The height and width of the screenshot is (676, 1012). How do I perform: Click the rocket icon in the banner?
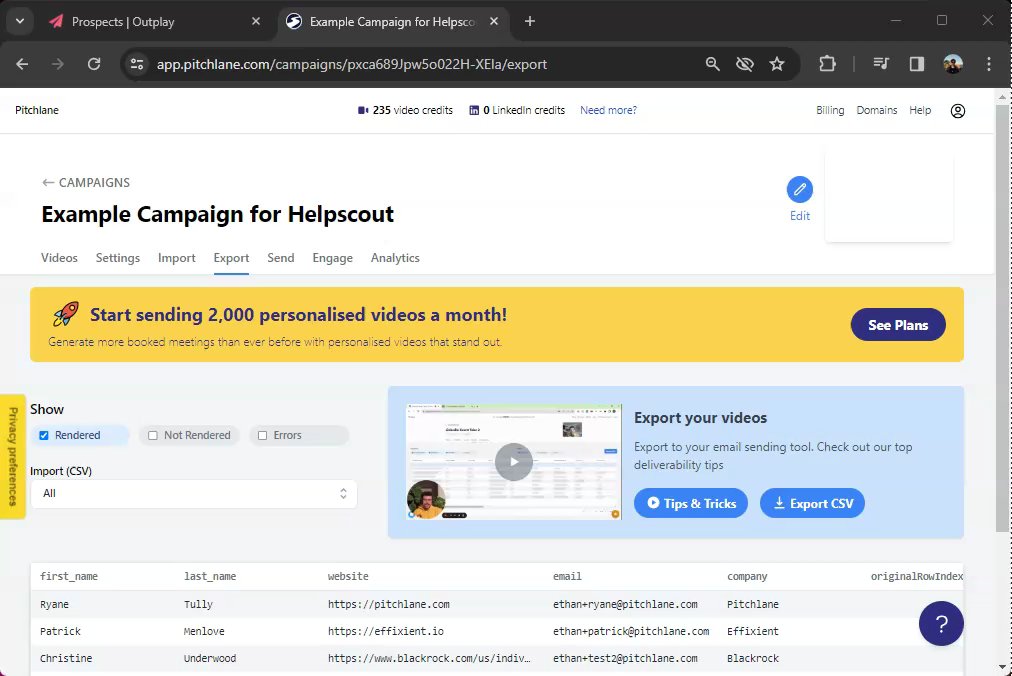(x=66, y=314)
